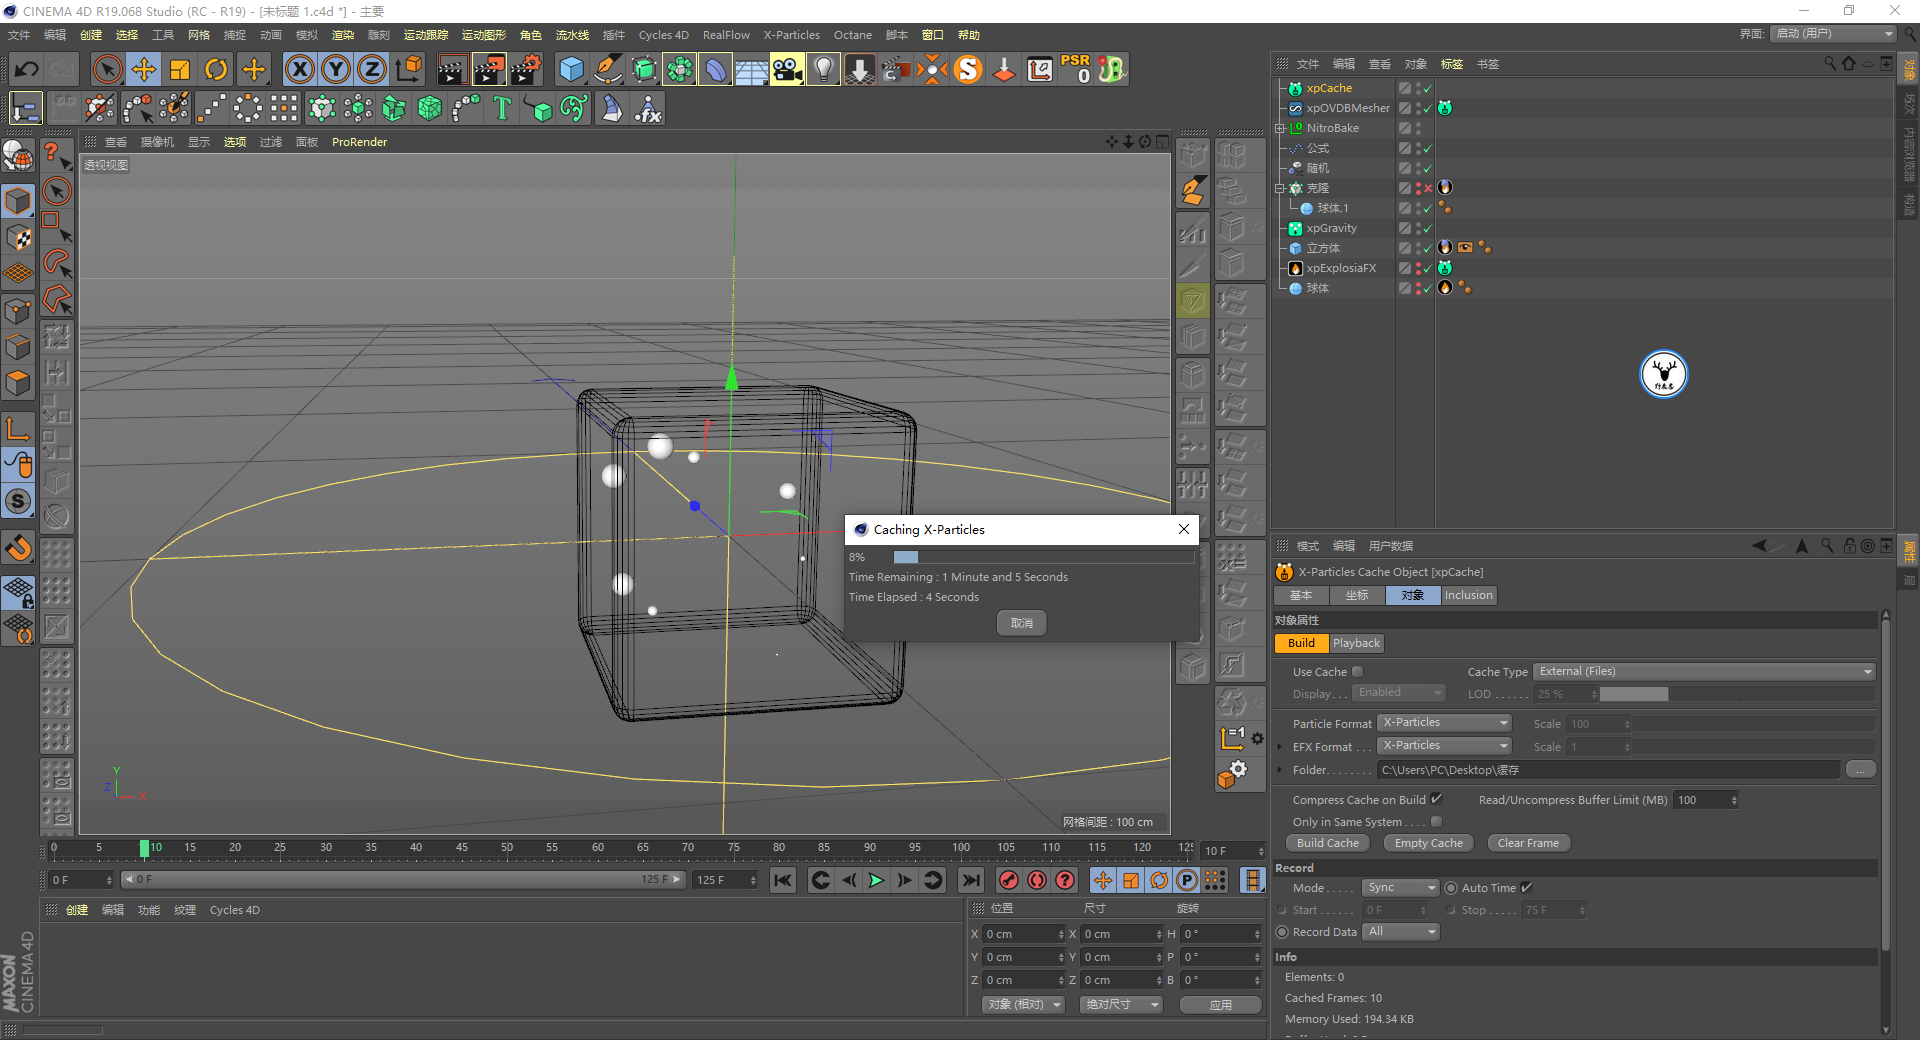Image resolution: width=1920 pixels, height=1040 pixels.
Task: Click the Record Active Objects key icon
Action: (1009, 880)
